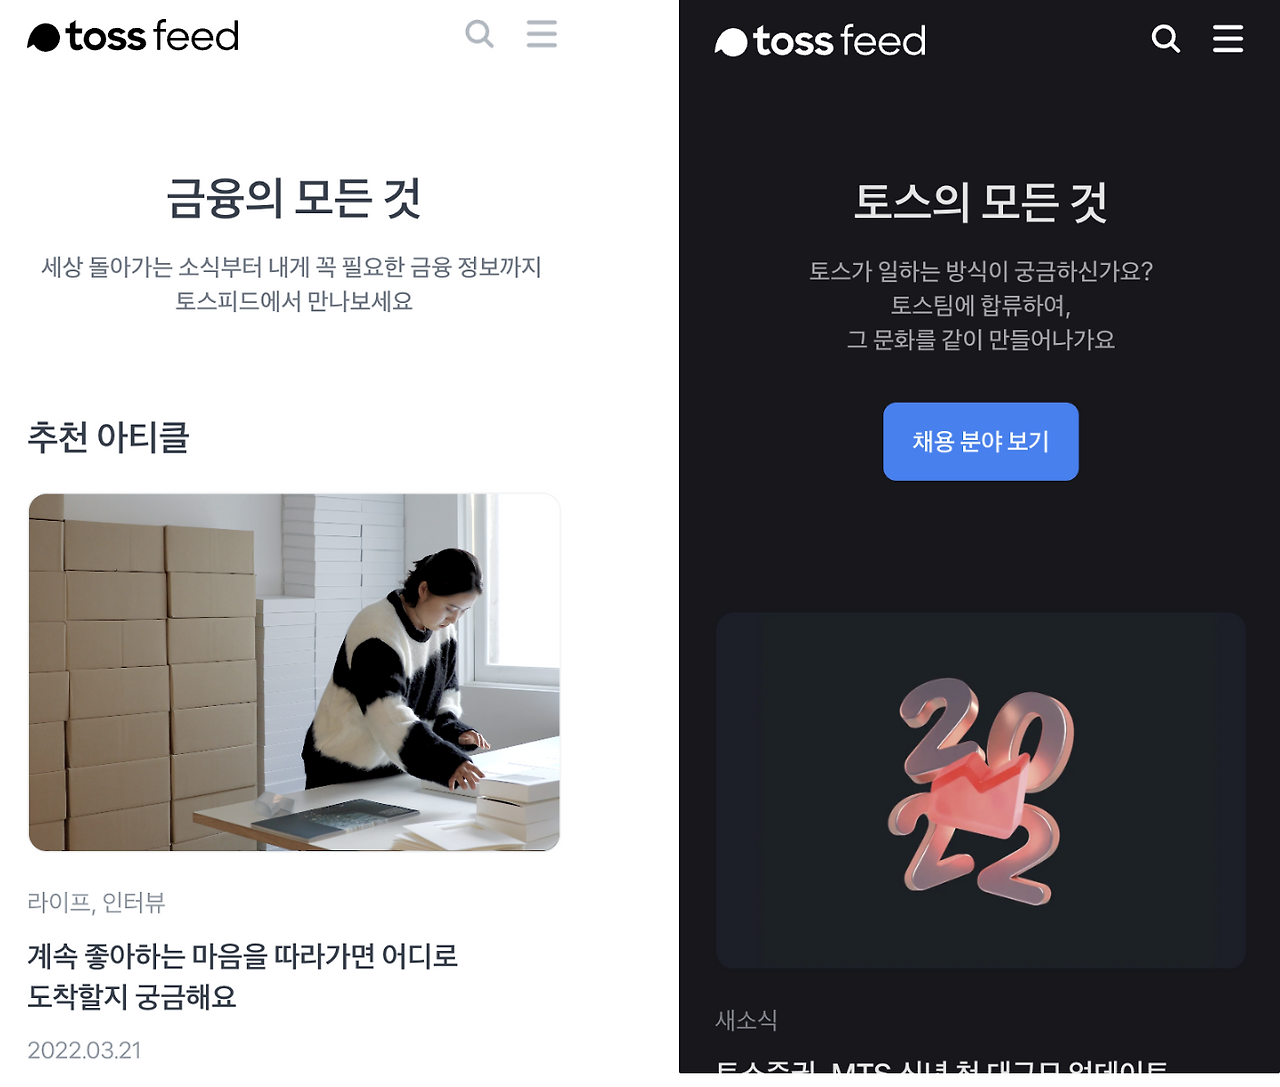Click the search icon on dark screen
This screenshot has height=1087, width=1280.
point(1166,39)
